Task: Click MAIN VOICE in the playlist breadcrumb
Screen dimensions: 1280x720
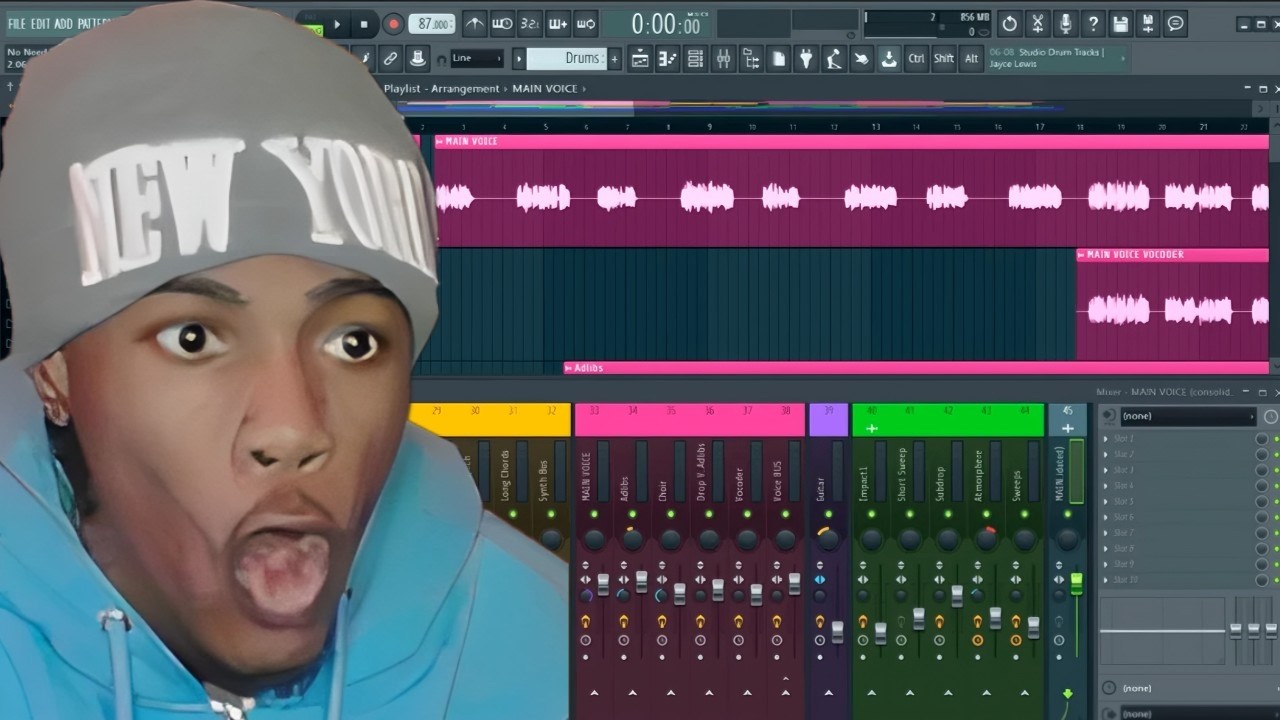Action: tap(545, 89)
